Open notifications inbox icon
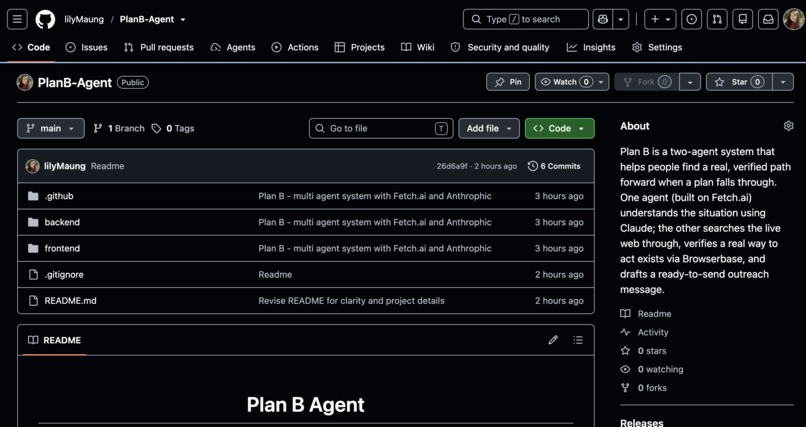The image size is (806, 427). (x=768, y=20)
